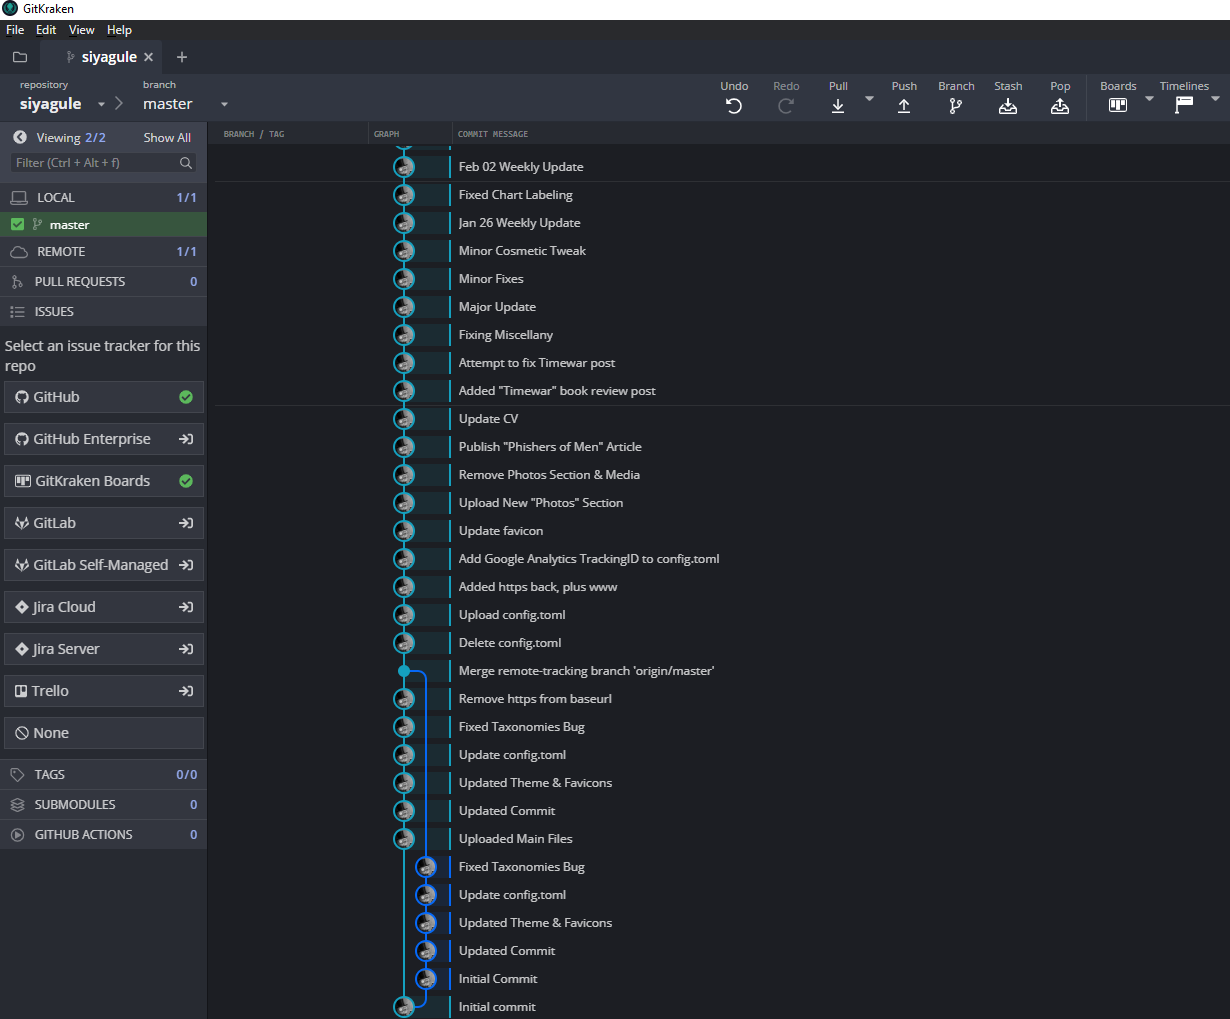
Task: Expand the REMOTE section
Action: tap(104, 251)
